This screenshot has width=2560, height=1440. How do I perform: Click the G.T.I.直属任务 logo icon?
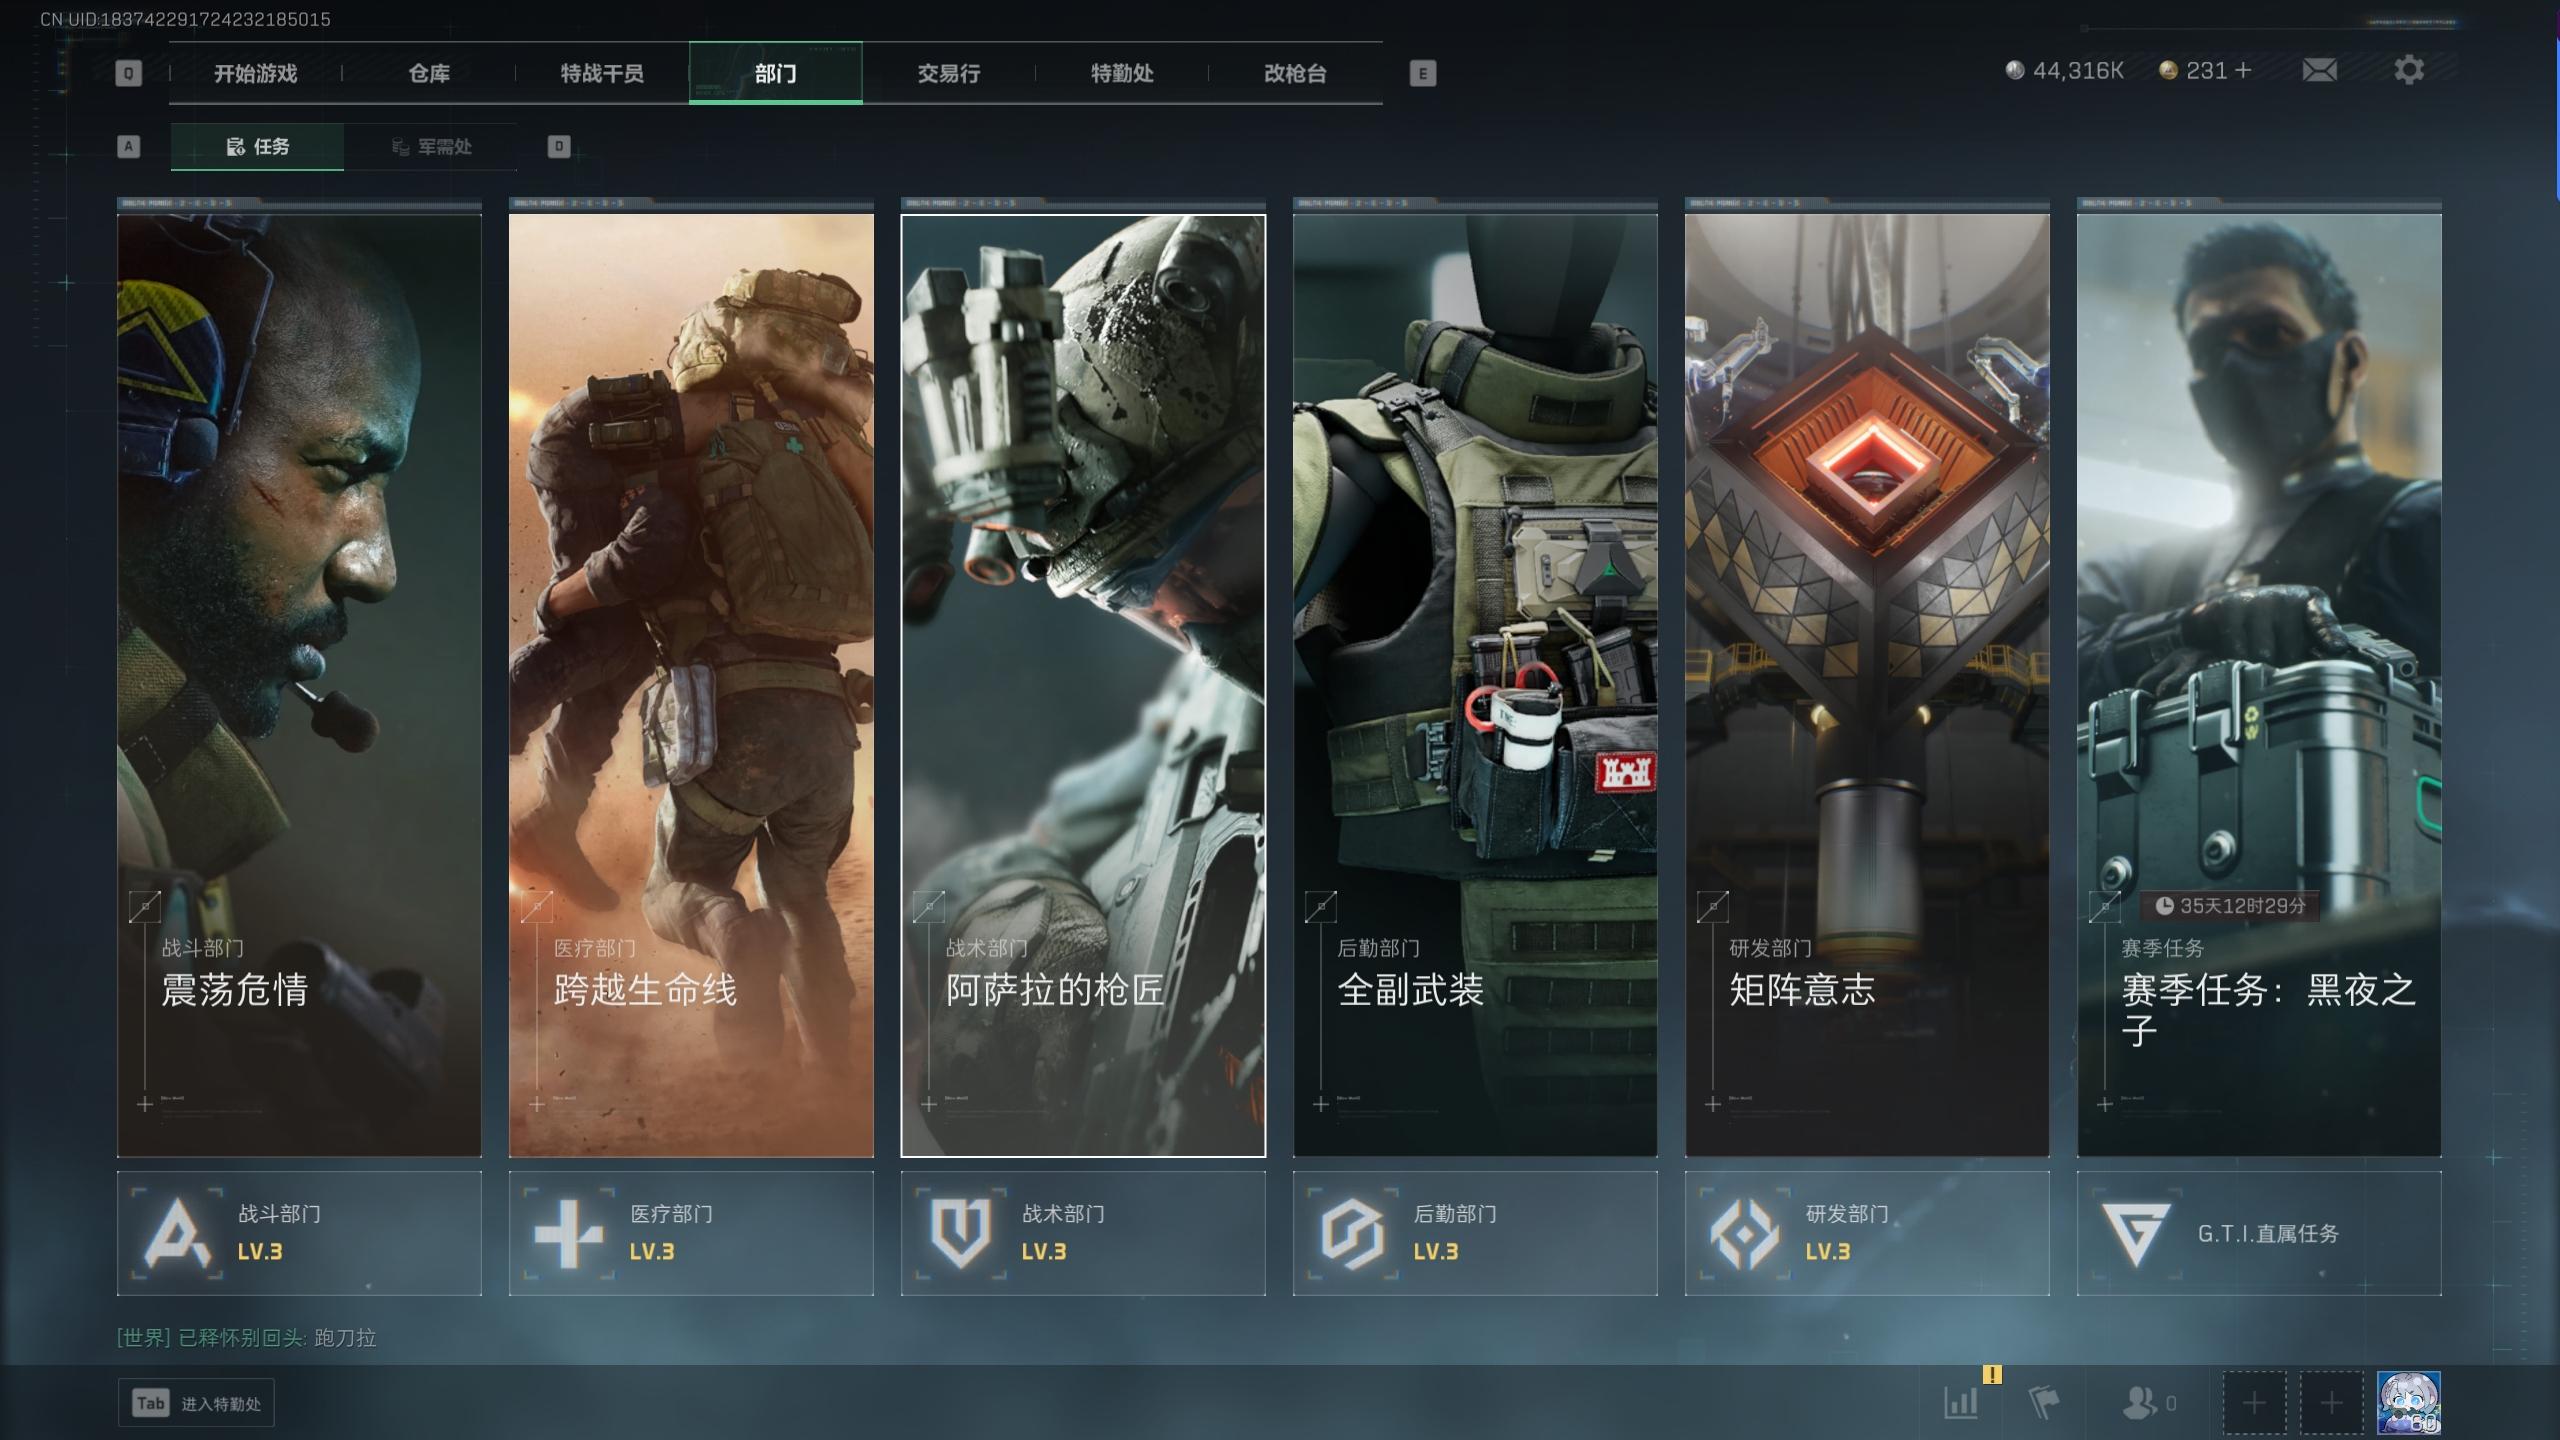pos(2135,1233)
